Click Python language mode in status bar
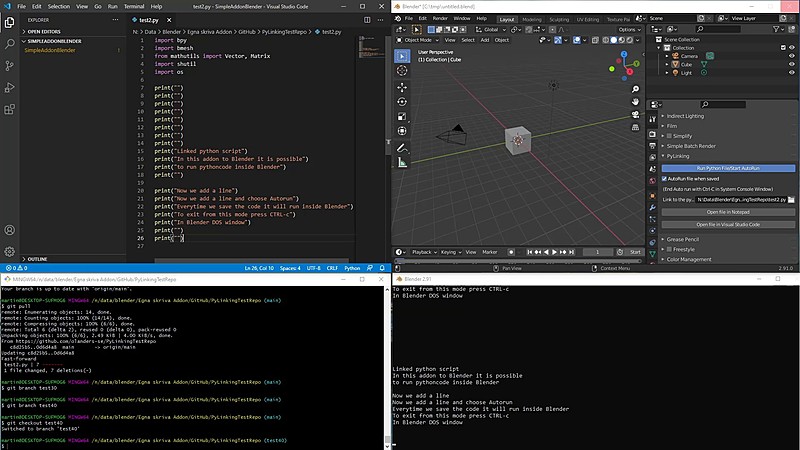This screenshot has width=800, height=450. tap(352, 268)
